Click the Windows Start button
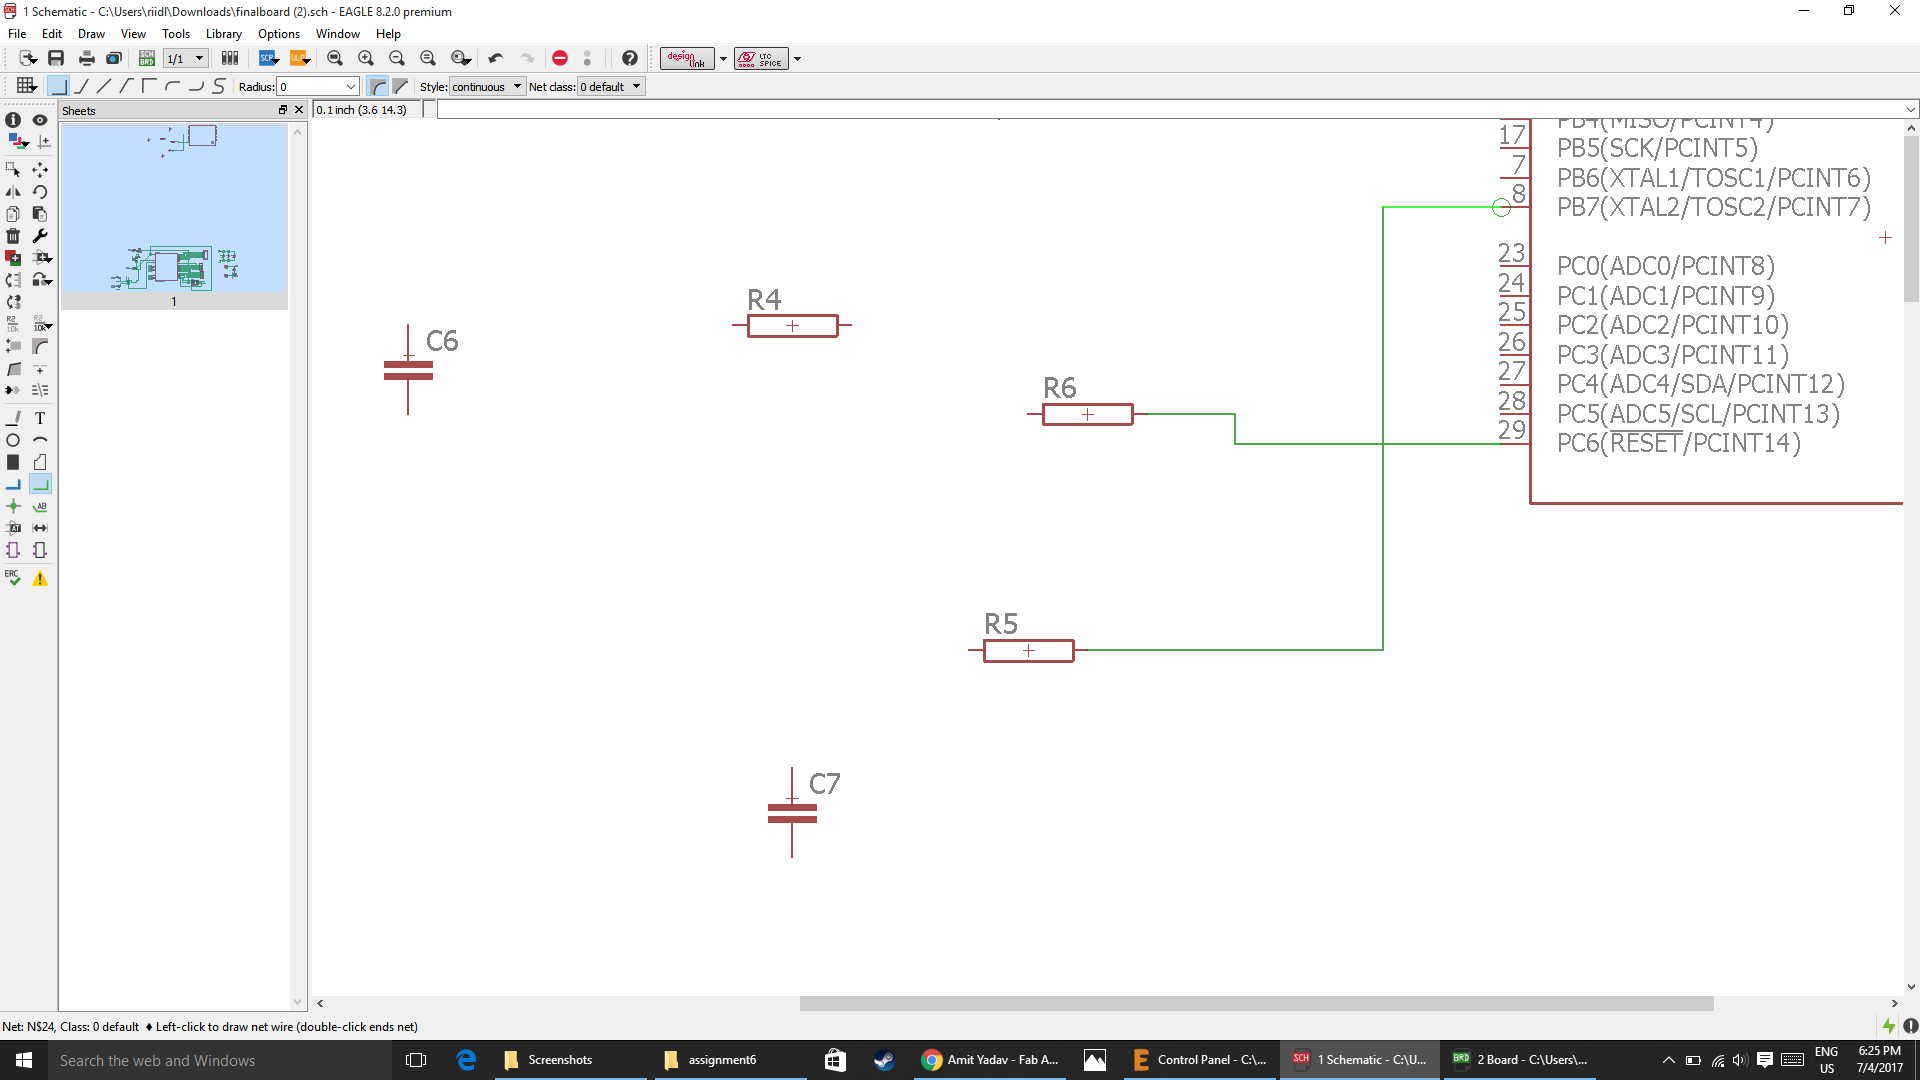1920x1080 pixels. 24,1060
